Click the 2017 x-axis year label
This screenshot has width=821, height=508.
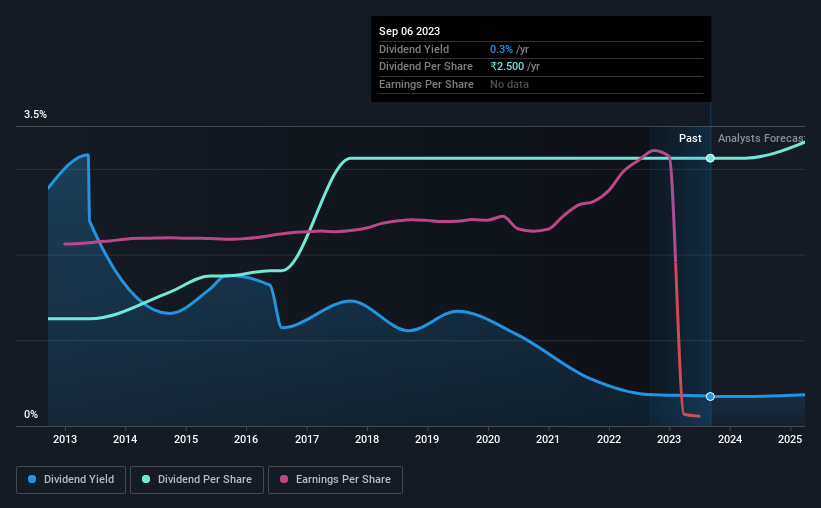tap(307, 439)
